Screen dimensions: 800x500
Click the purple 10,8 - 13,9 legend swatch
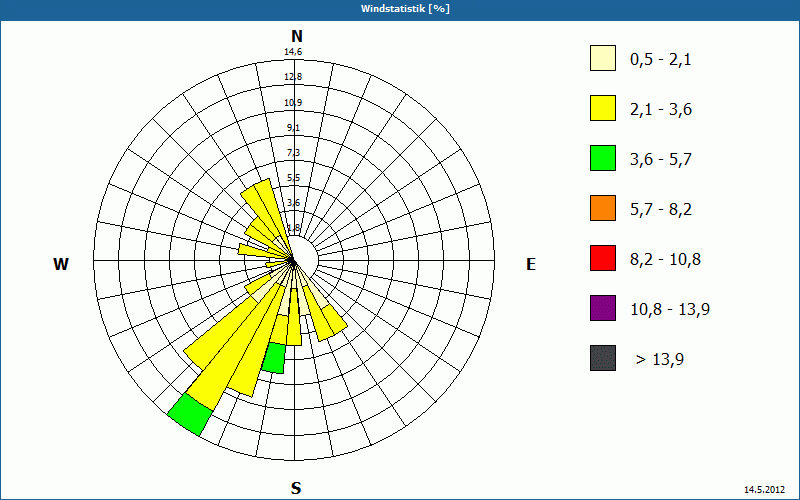[x=603, y=308]
